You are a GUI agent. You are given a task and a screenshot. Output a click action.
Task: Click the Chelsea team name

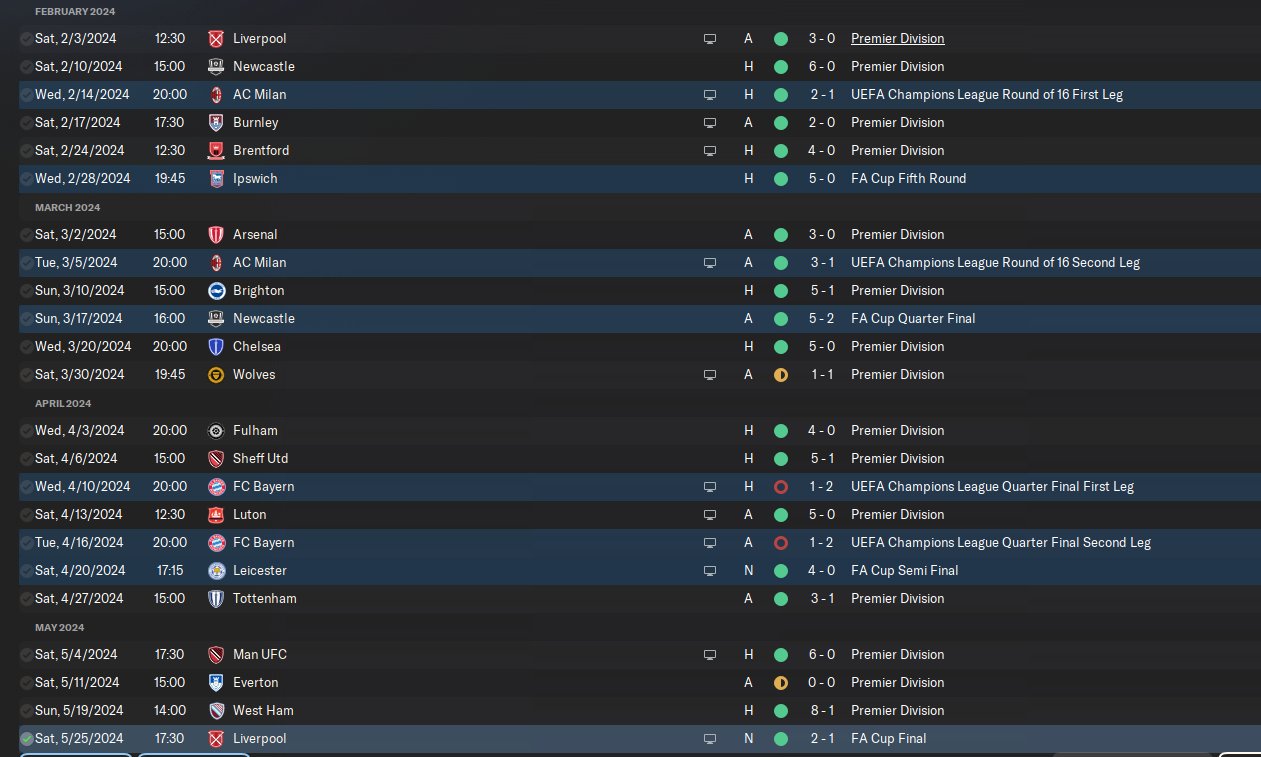coord(256,347)
